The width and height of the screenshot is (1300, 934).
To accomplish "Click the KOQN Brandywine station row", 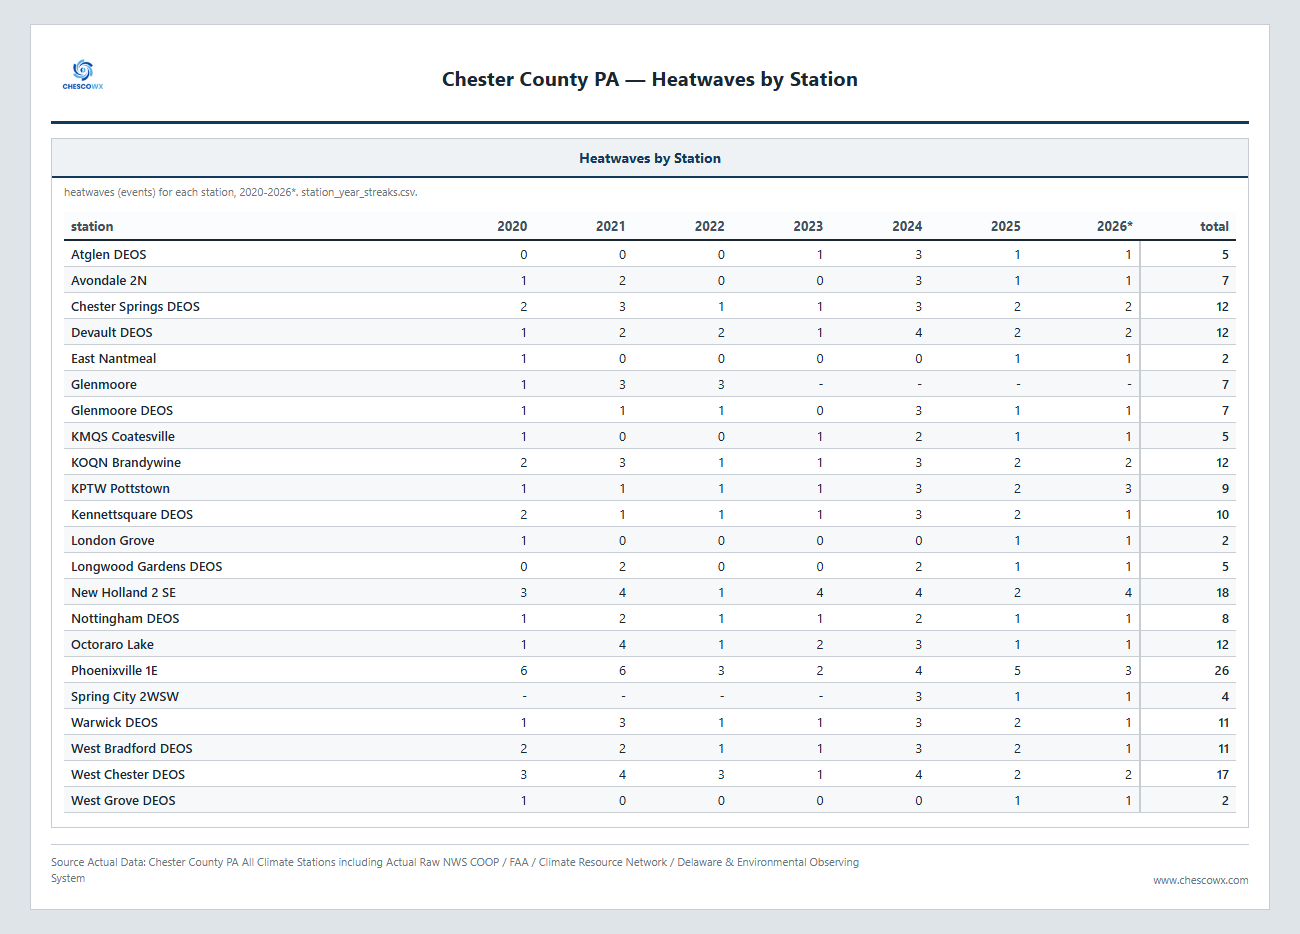I will [x=650, y=462].
